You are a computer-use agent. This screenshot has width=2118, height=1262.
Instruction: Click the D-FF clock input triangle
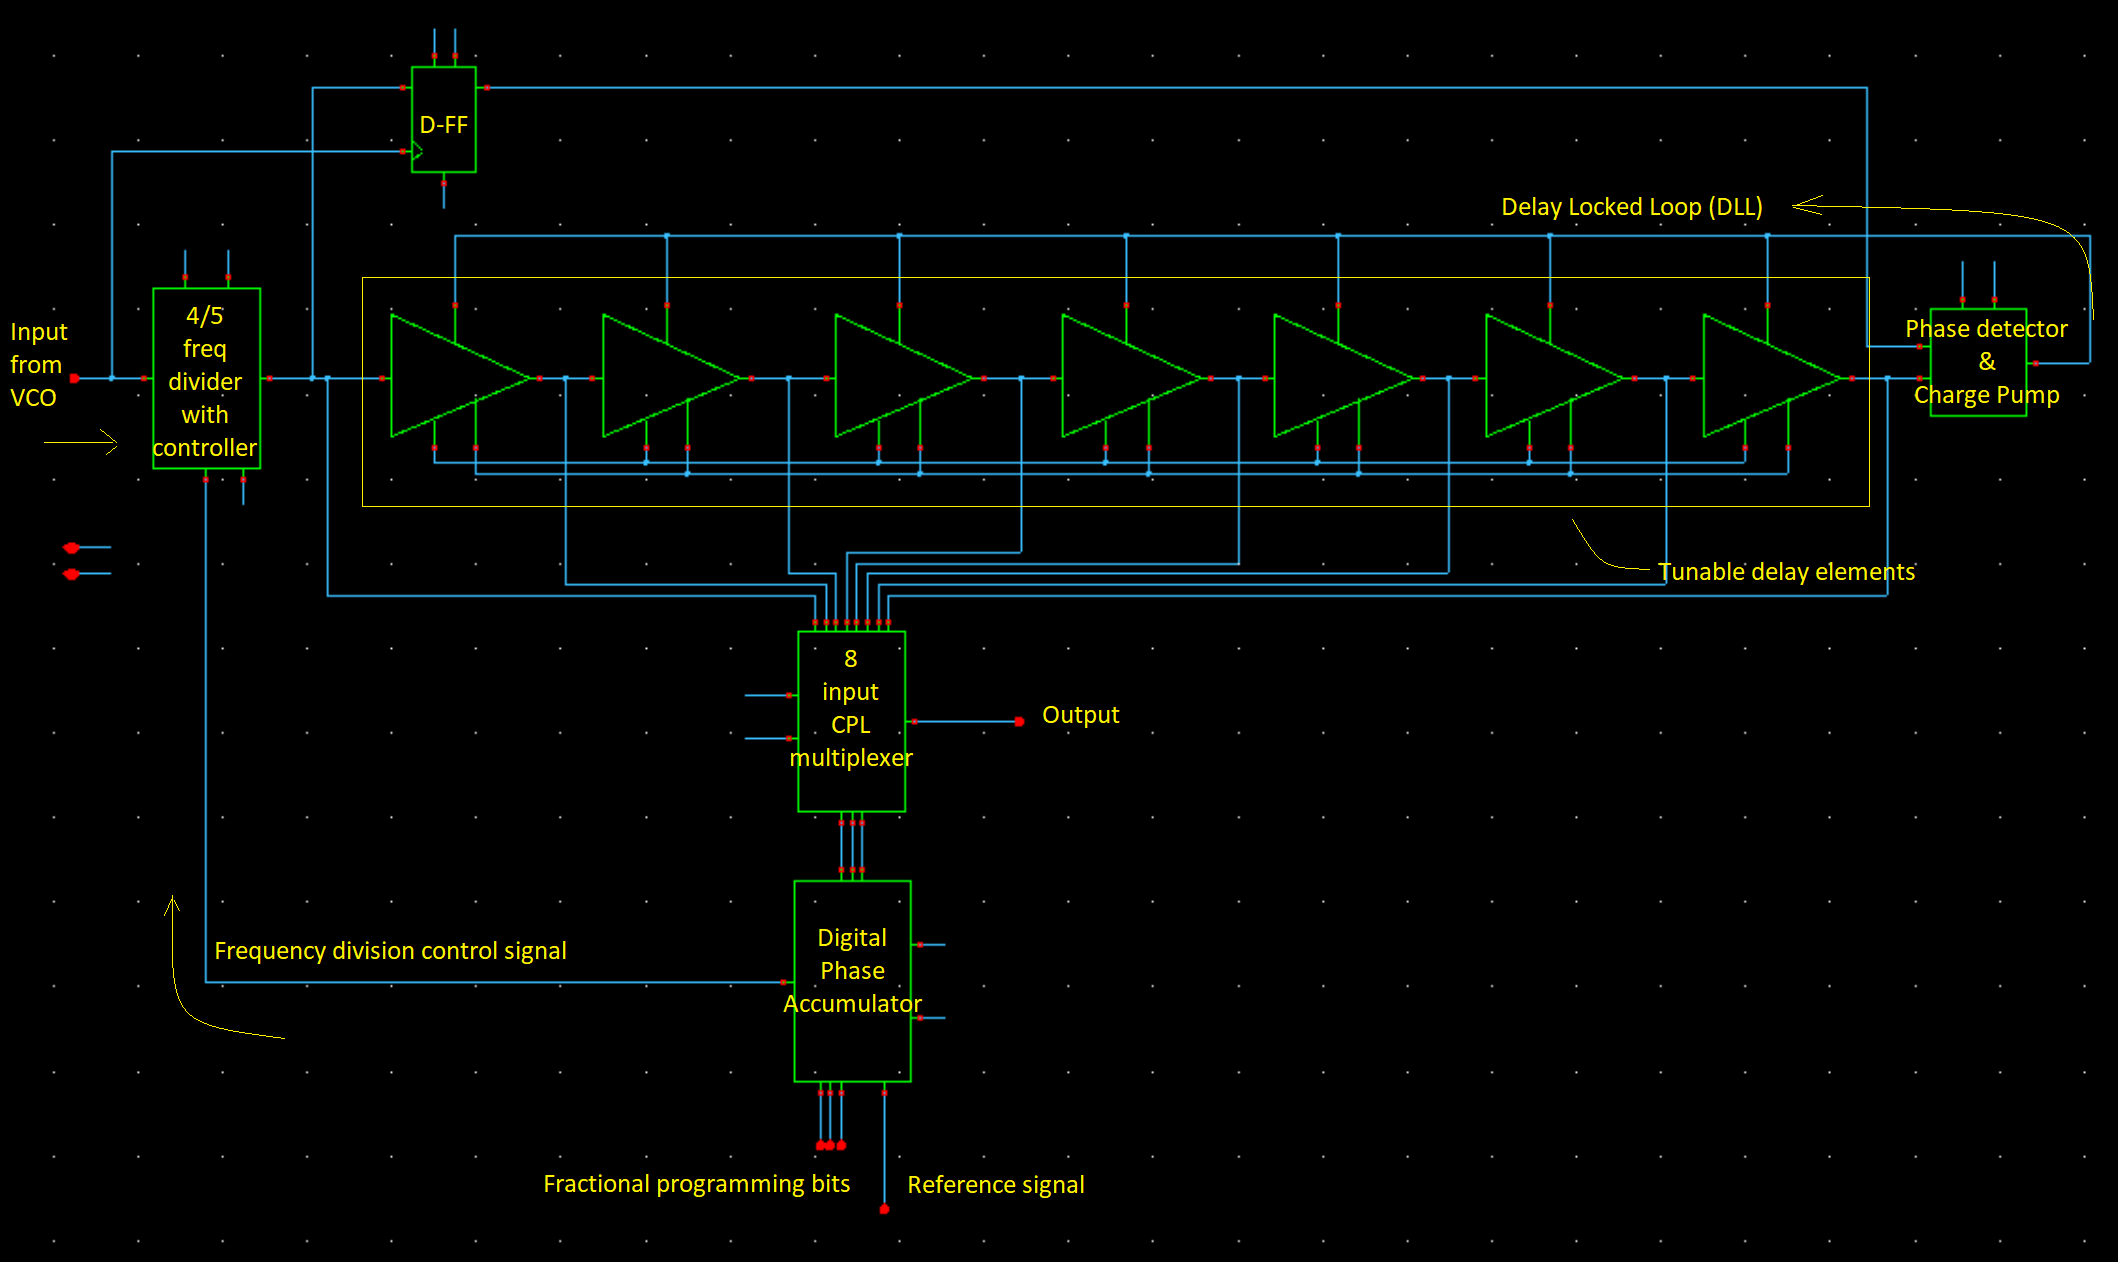(x=418, y=152)
